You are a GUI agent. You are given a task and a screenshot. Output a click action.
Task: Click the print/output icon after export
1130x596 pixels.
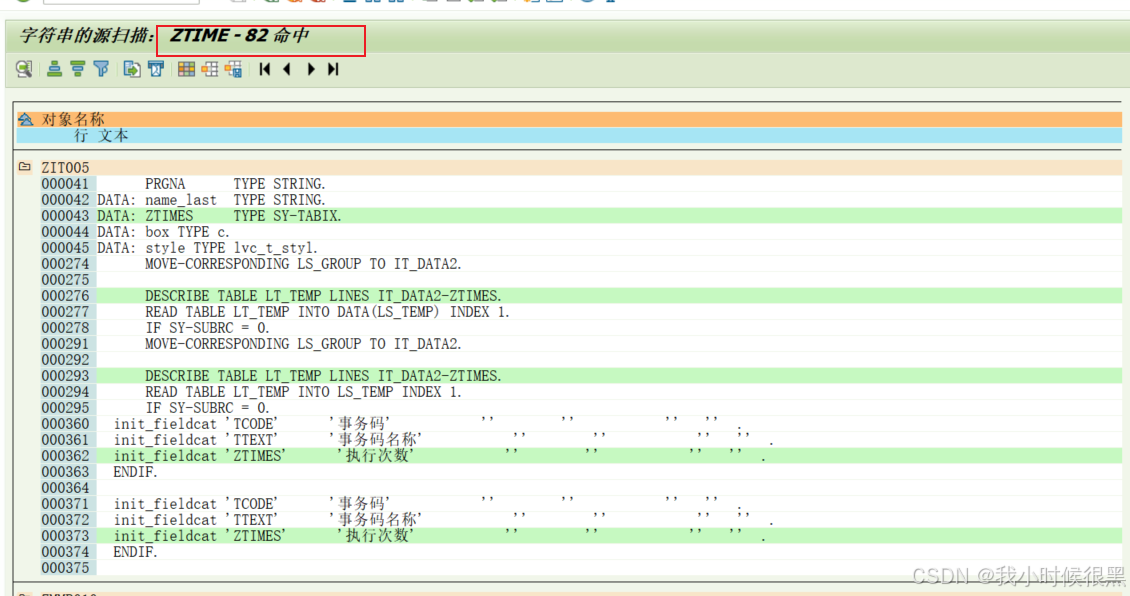tap(155, 69)
